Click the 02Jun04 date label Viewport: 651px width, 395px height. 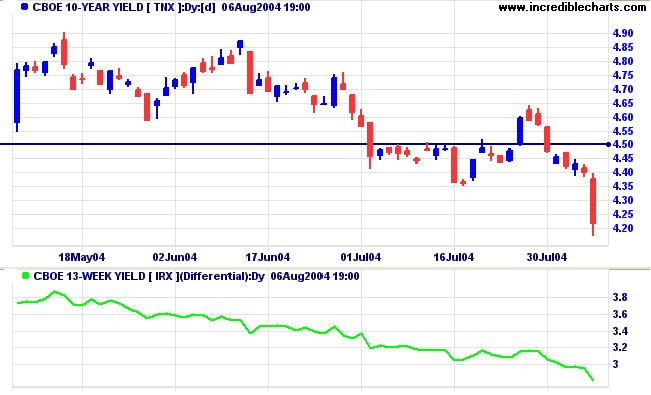[x=175, y=257]
